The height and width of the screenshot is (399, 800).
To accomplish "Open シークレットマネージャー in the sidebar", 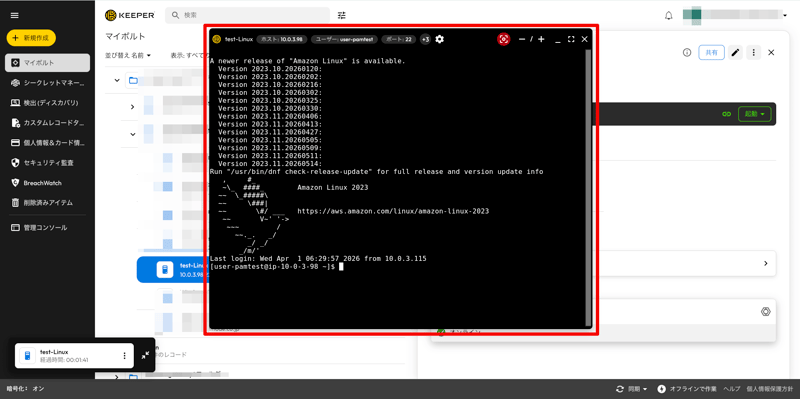I will pos(47,83).
